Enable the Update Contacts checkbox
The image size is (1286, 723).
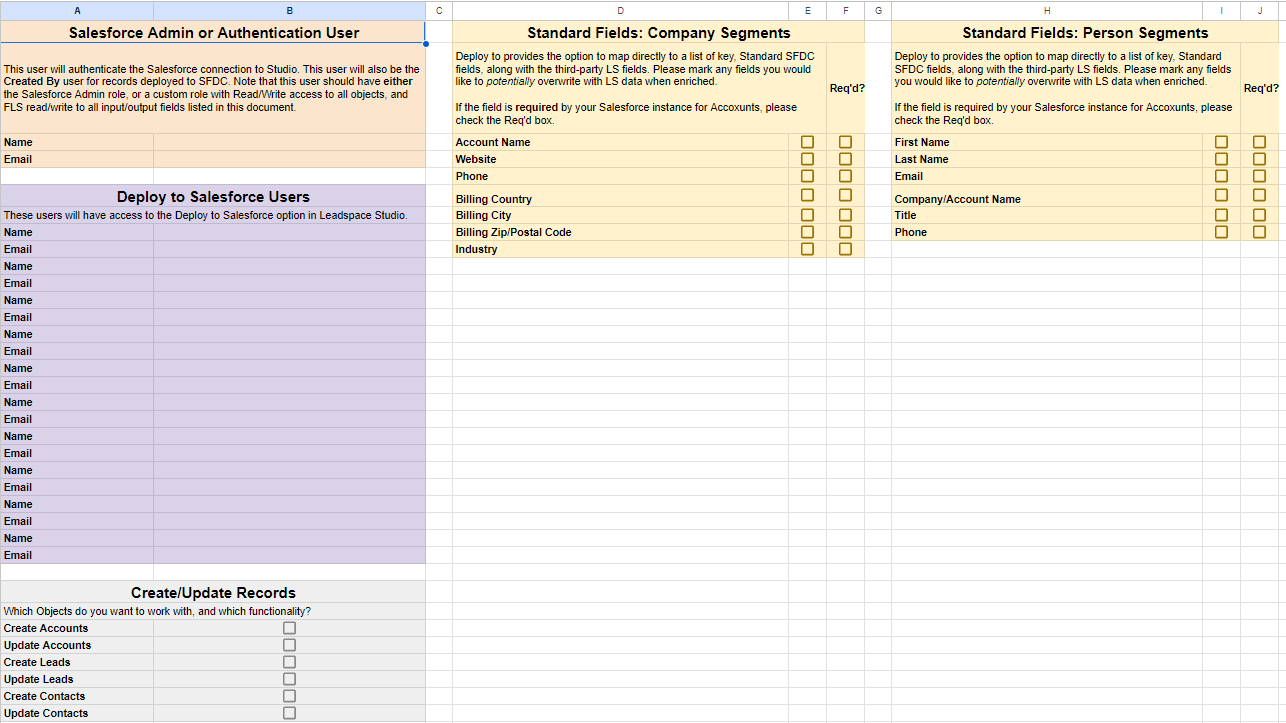click(x=289, y=713)
